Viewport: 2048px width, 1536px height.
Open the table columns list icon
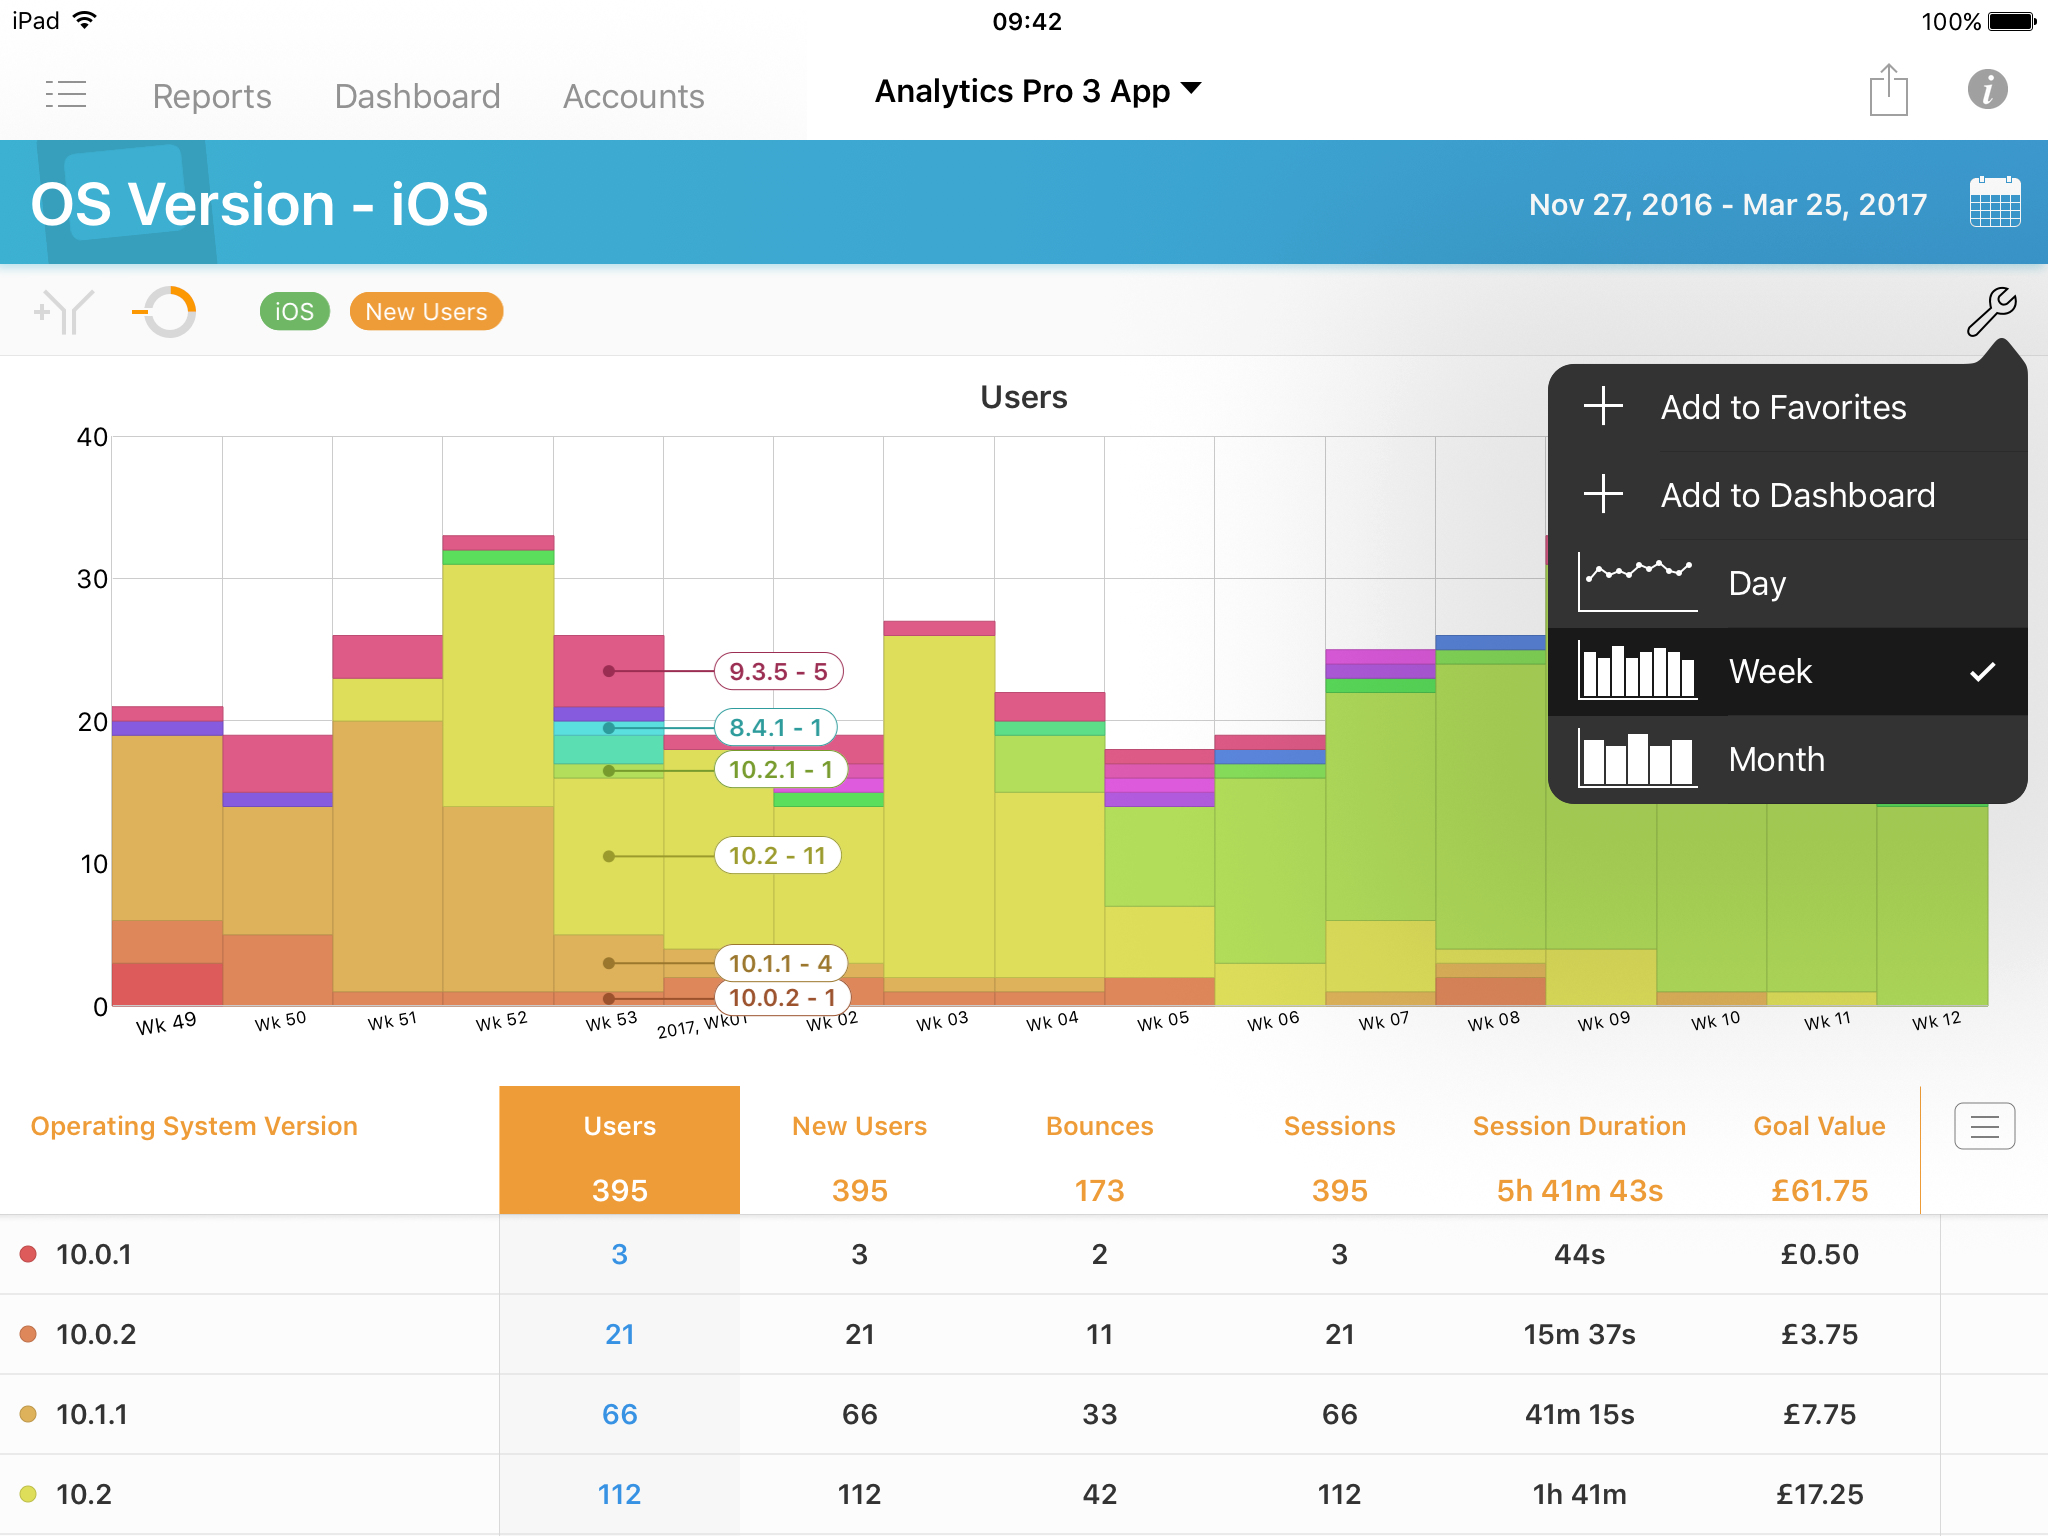[x=1984, y=1127]
